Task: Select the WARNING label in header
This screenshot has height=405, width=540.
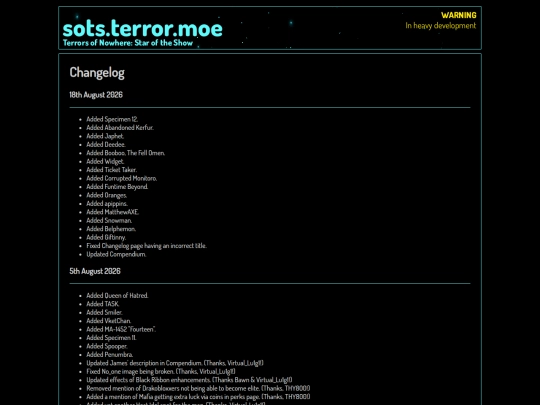Action: tap(459, 15)
